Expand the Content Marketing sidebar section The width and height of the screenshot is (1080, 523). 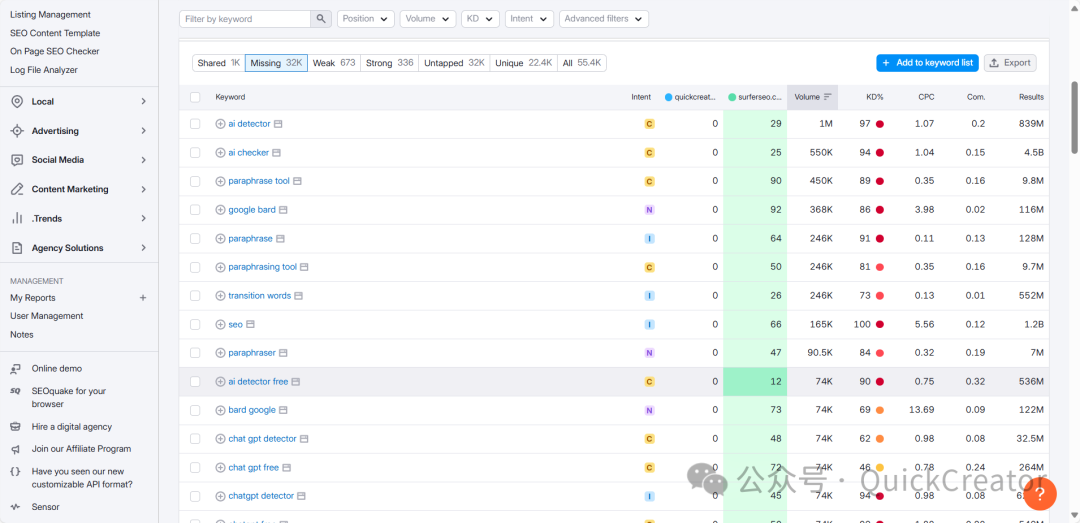tap(143, 189)
